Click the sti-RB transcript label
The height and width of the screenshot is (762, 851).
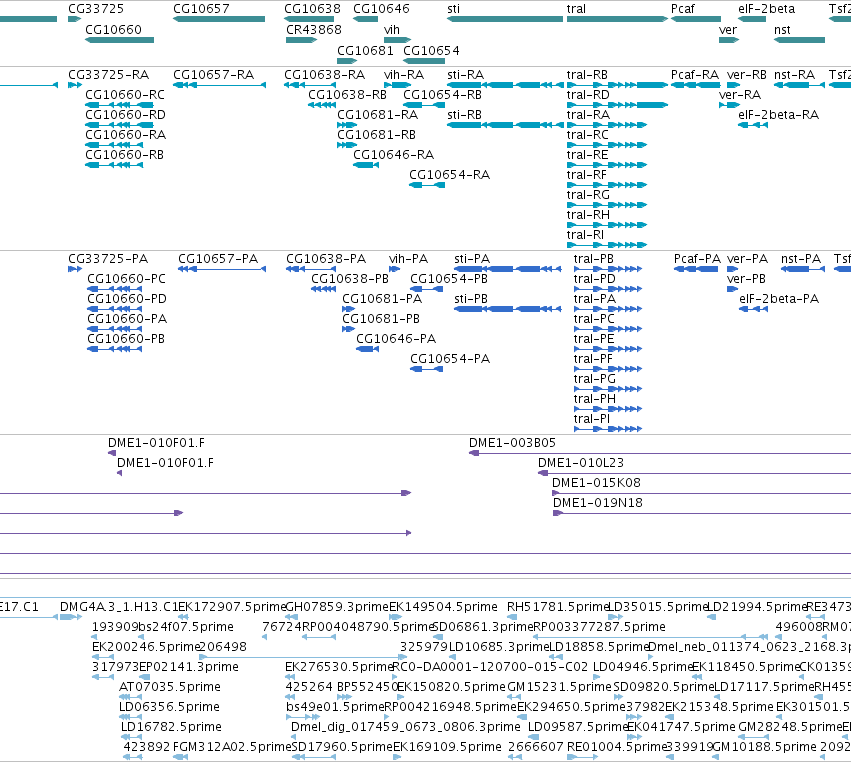(464, 115)
